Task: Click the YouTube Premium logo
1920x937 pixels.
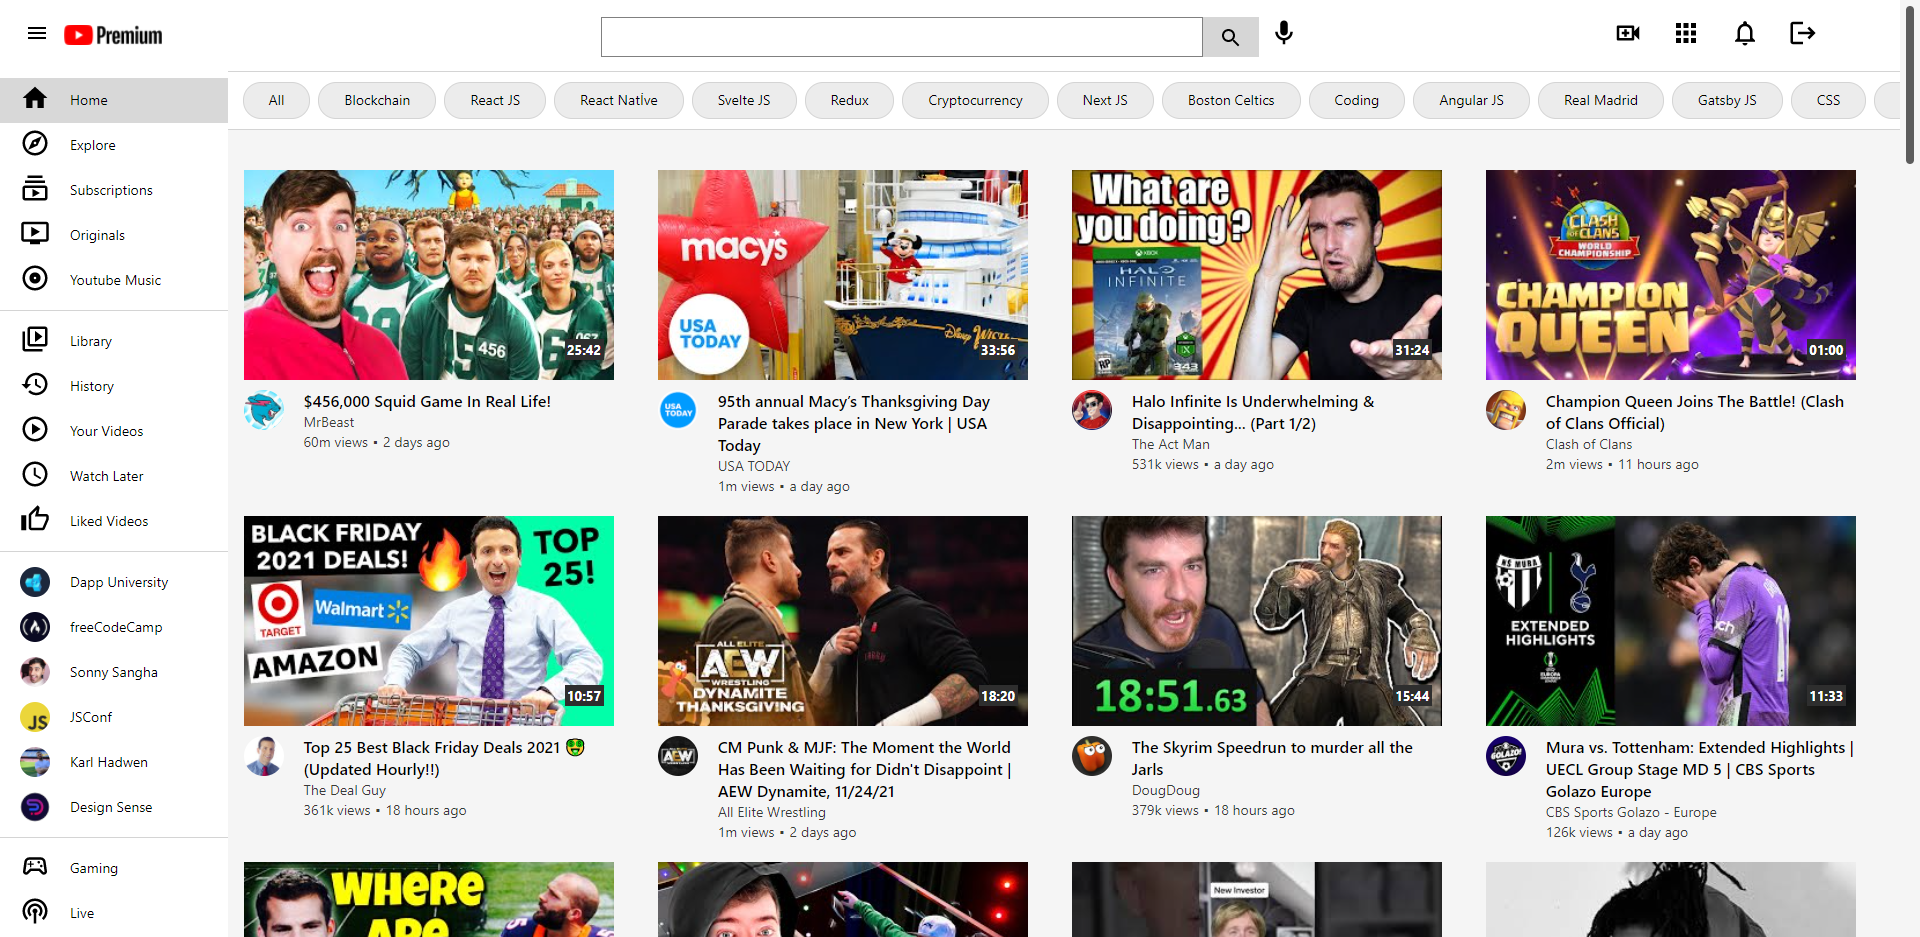Action: 112,34
